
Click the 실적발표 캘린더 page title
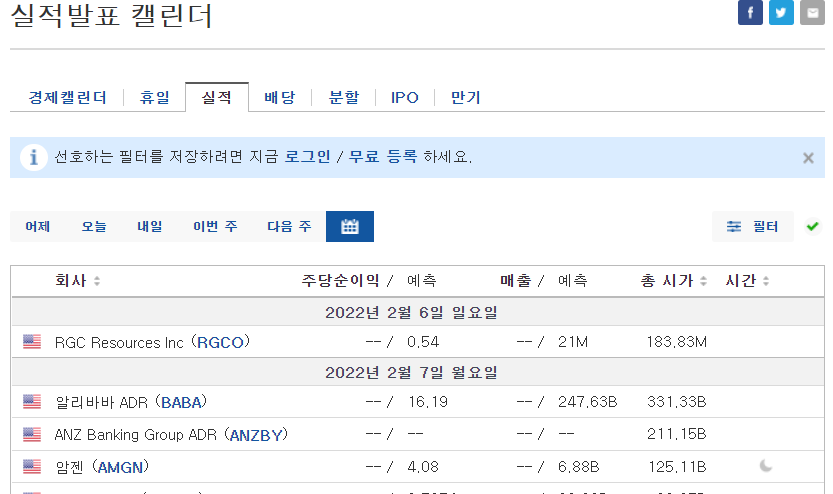(x=112, y=15)
